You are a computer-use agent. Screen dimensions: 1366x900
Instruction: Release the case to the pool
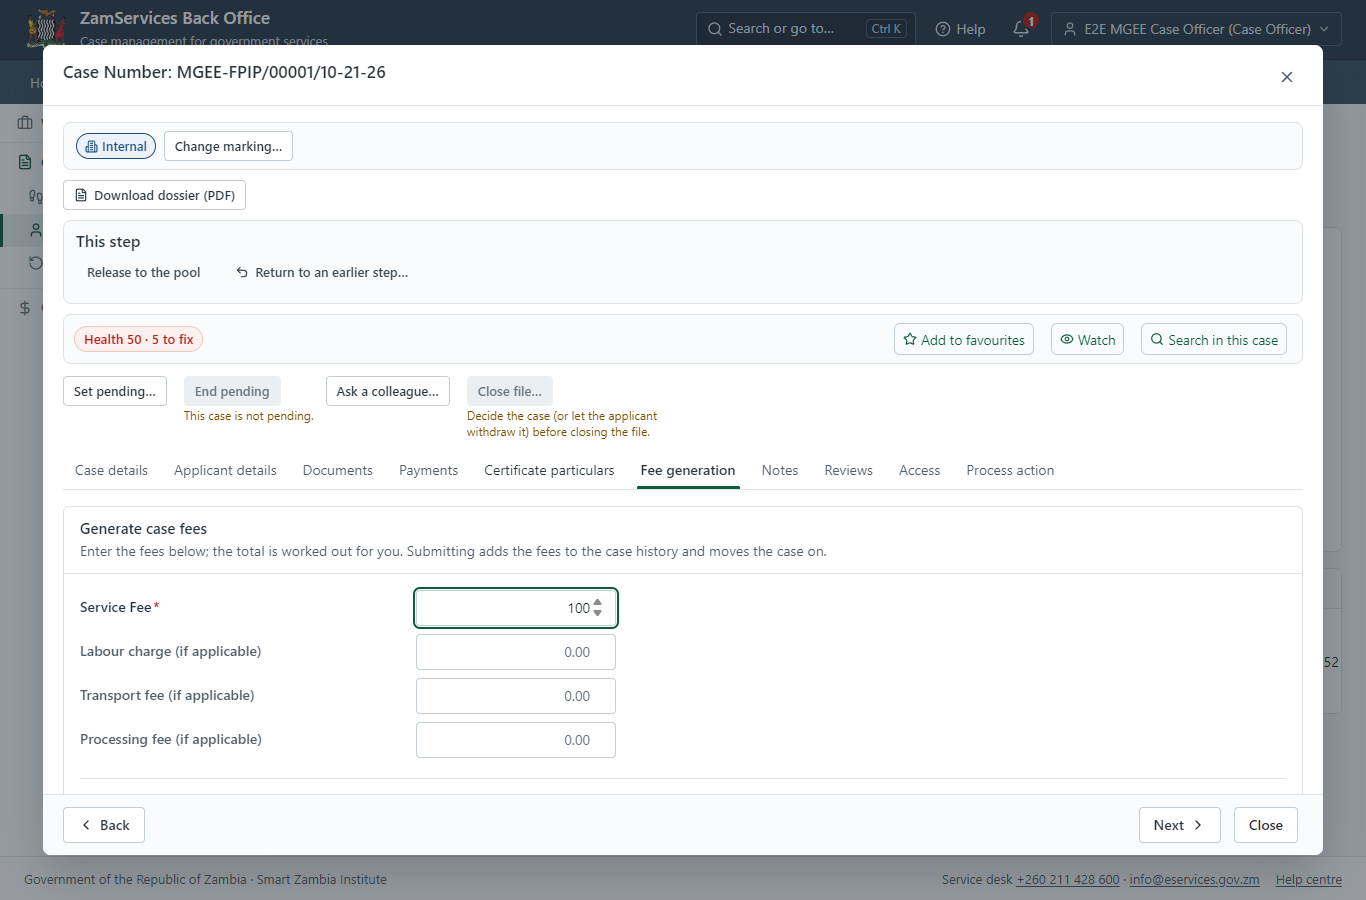144,272
